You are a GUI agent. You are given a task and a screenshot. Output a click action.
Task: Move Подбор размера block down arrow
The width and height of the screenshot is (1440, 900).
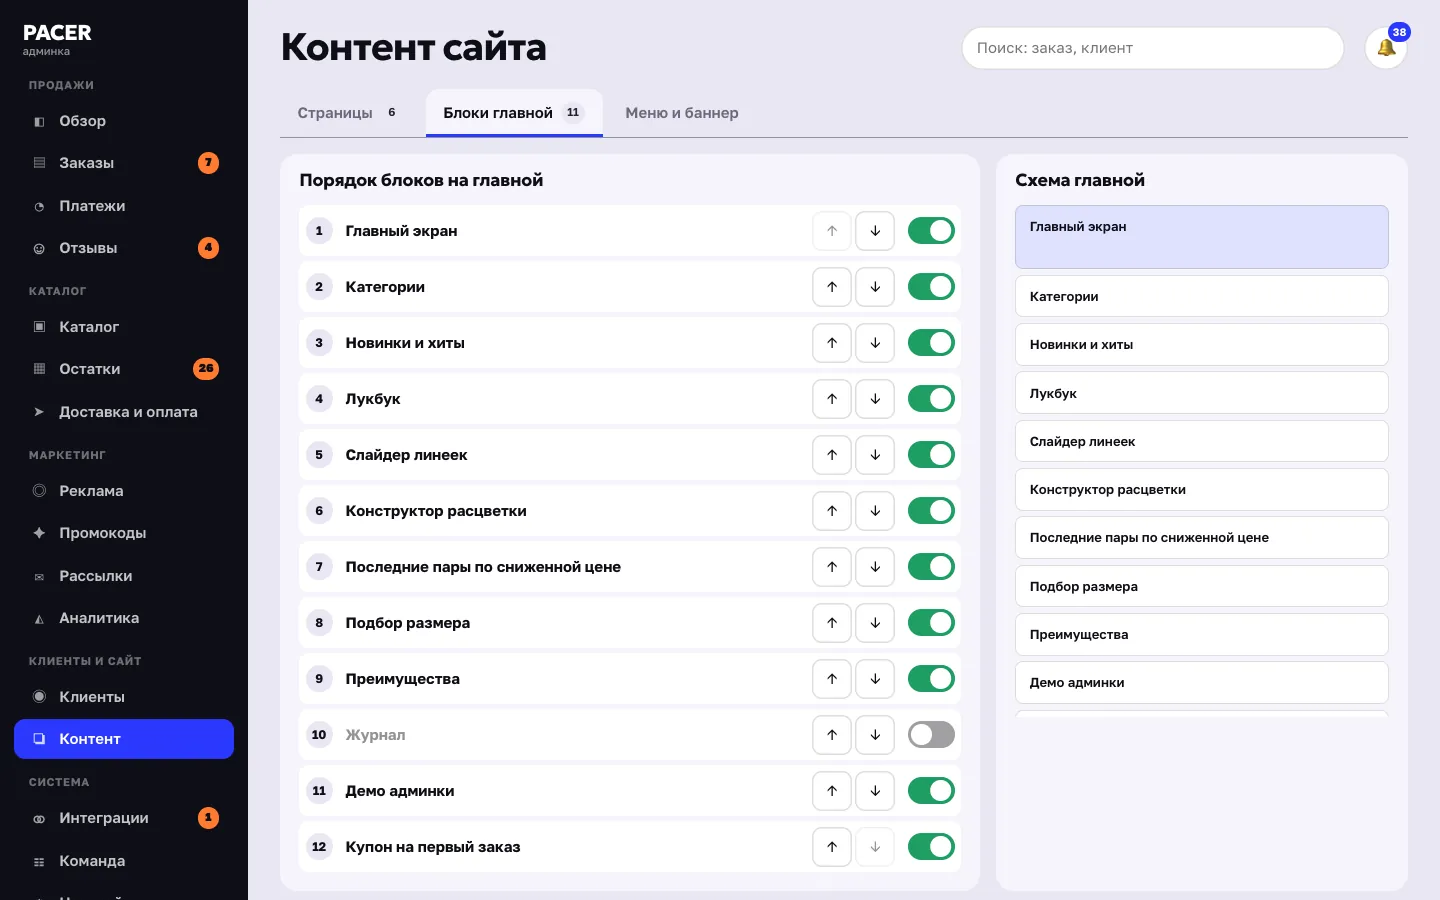[x=875, y=623]
